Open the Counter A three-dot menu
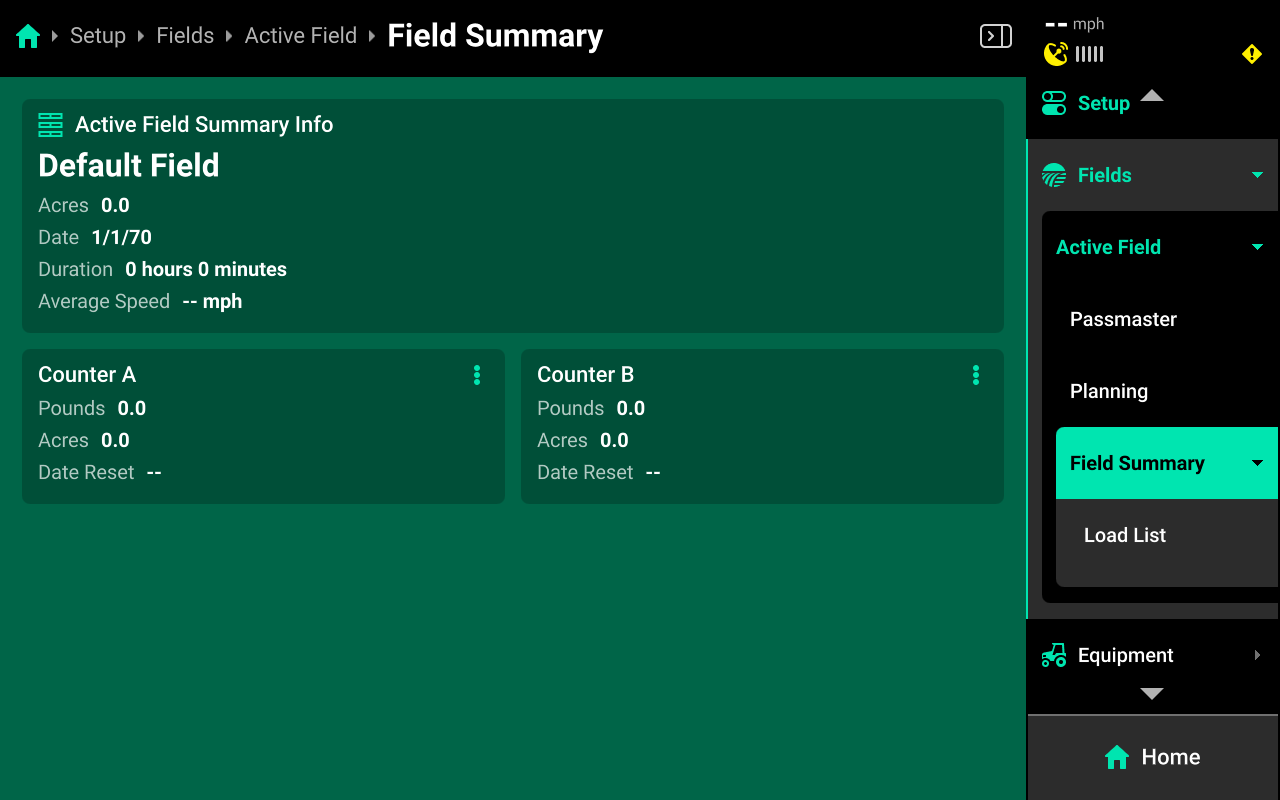The image size is (1280, 800). [477, 375]
